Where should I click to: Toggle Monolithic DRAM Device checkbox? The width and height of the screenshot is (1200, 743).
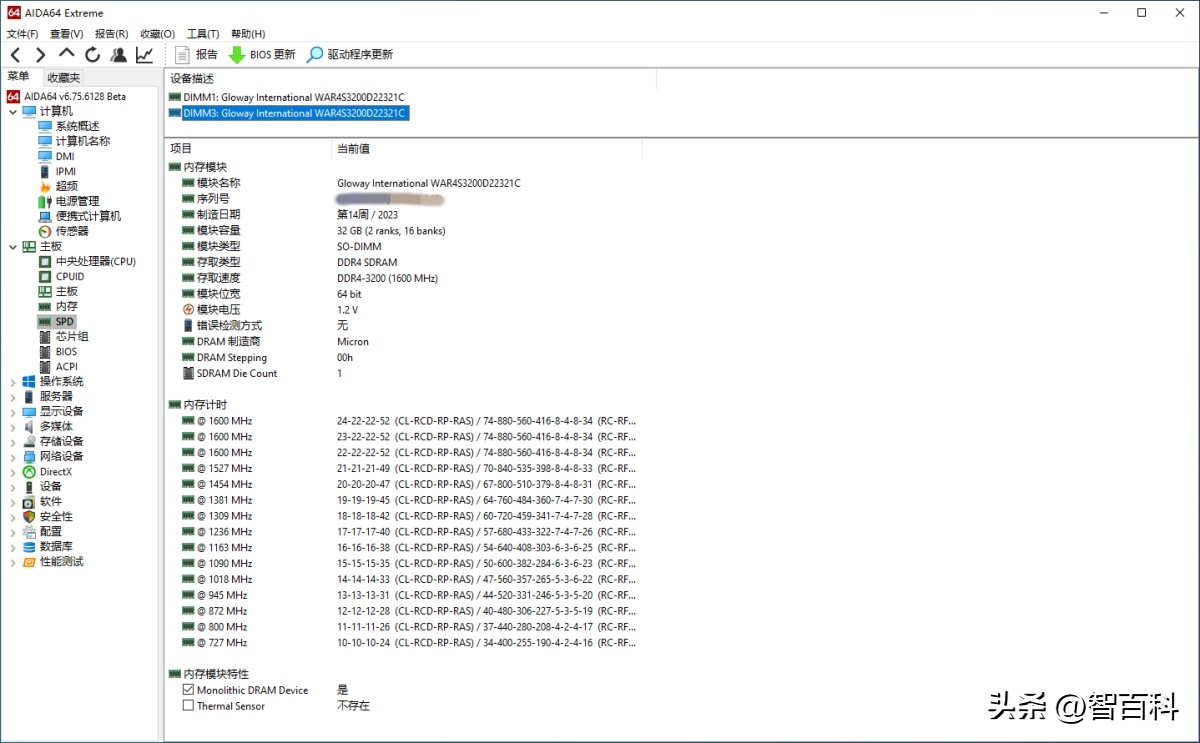tap(188, 690)
